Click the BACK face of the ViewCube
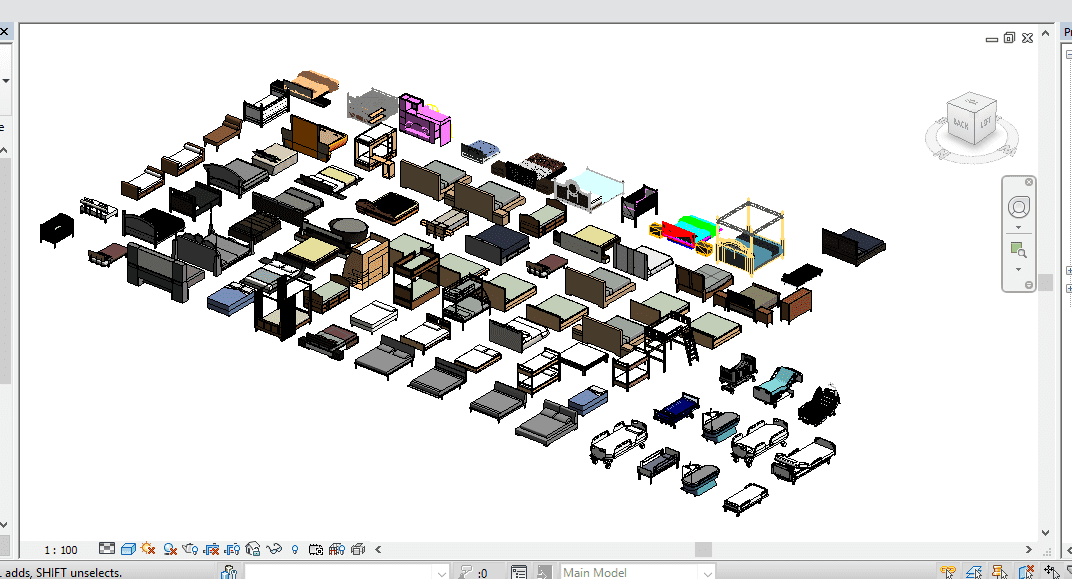The image size is (1072, 579). [961, 122]
